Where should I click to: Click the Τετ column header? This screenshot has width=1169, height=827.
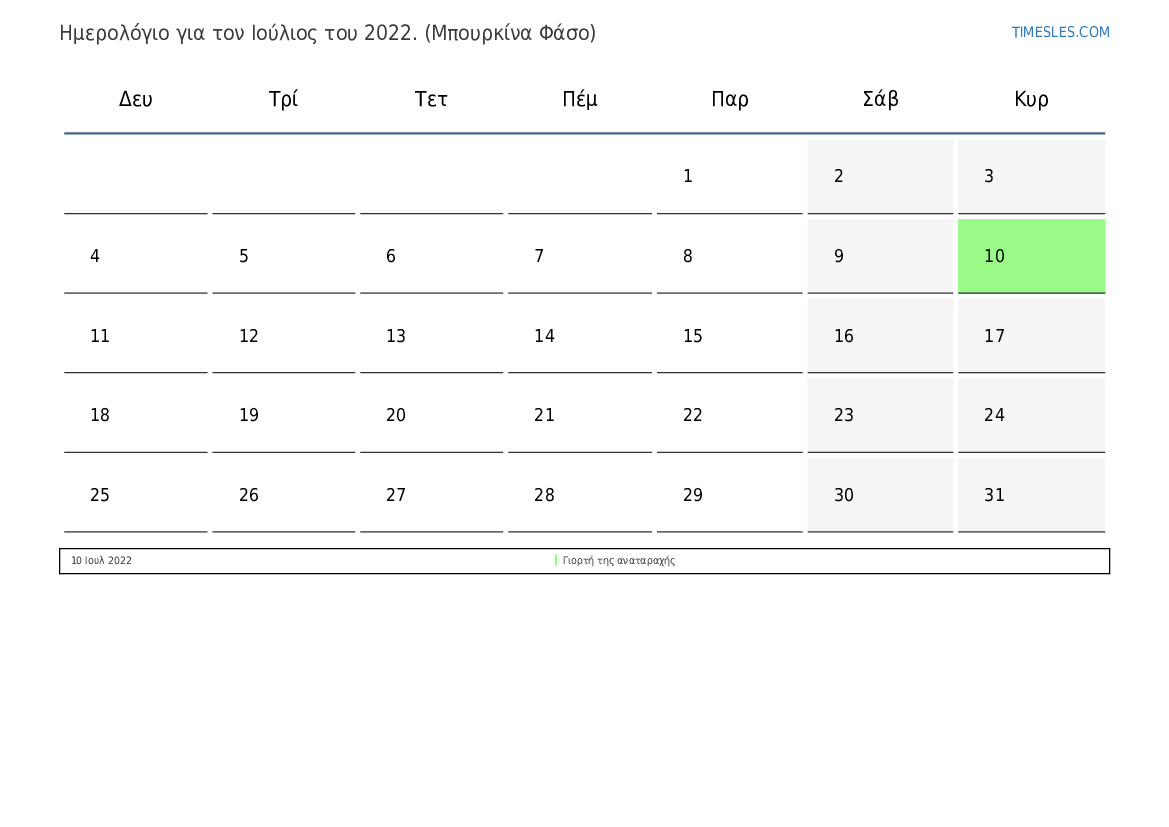(431, 99)
